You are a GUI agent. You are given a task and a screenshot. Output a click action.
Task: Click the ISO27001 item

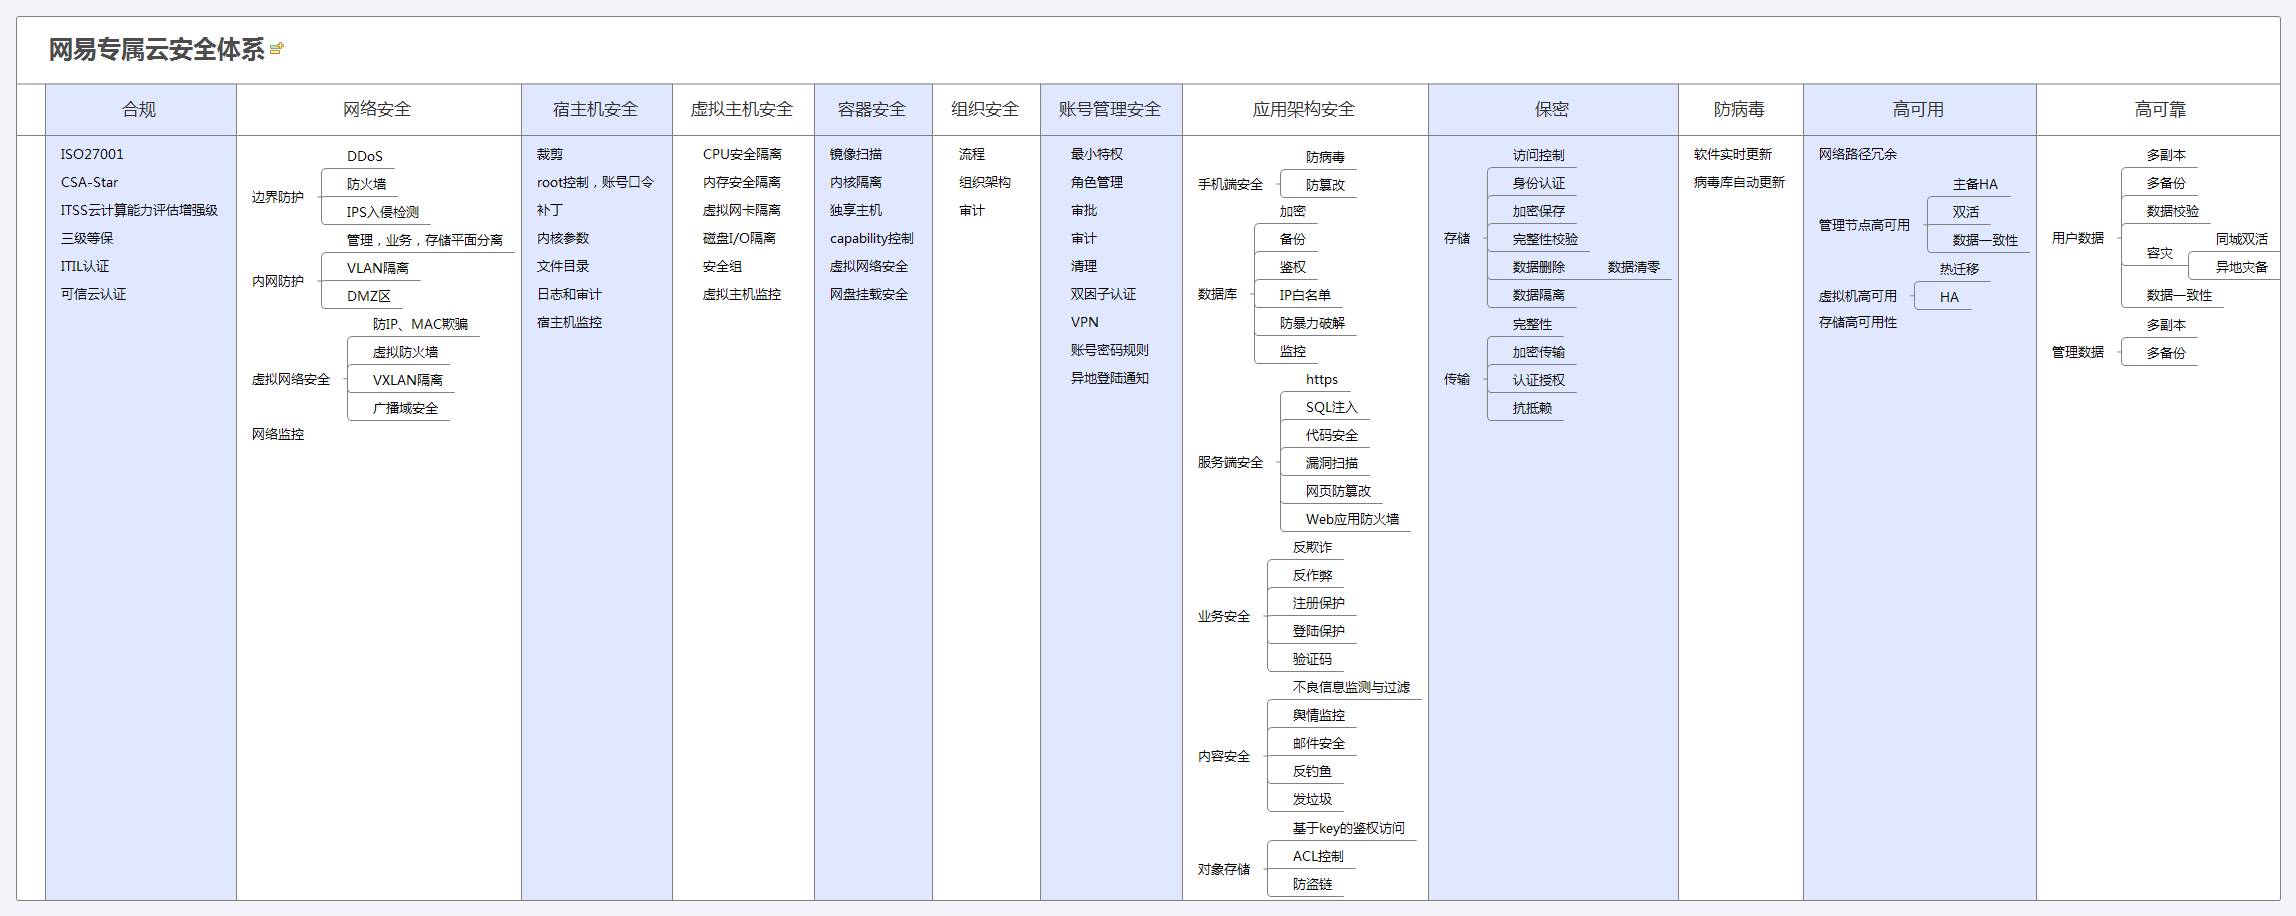pos(92,154)
